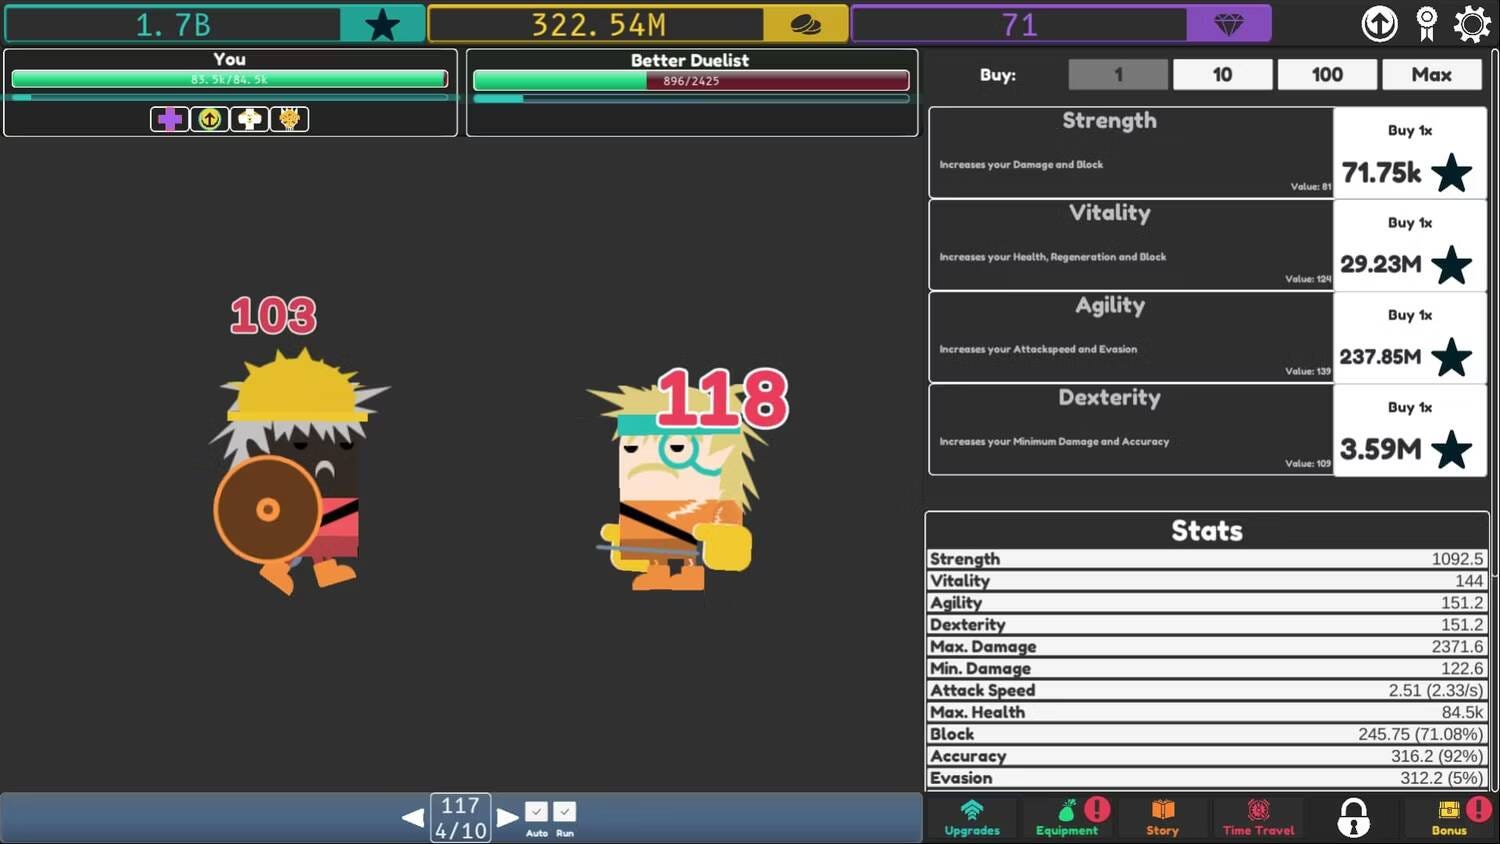Click the green up-arrow skill icon
The height and width of the screenshot is (844, 1500).
click(210, 119)
